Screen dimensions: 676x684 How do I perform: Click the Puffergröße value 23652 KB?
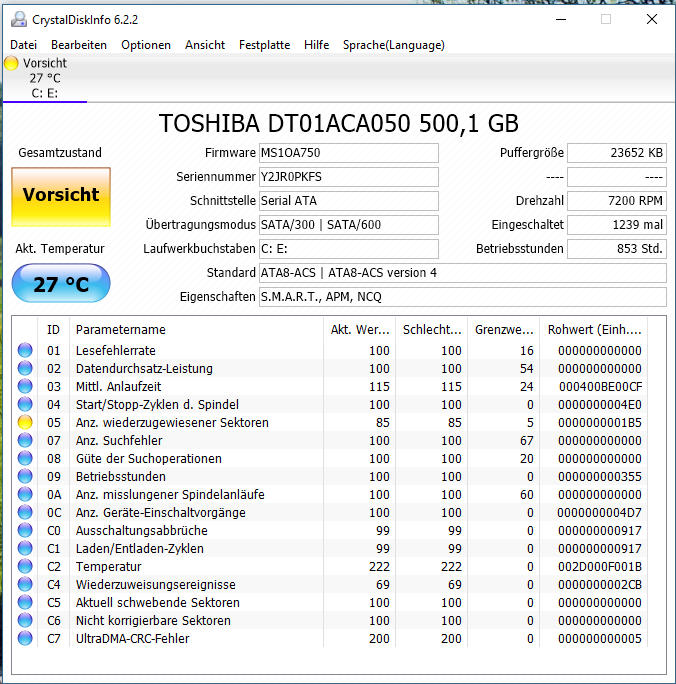(x=617, y=153)
